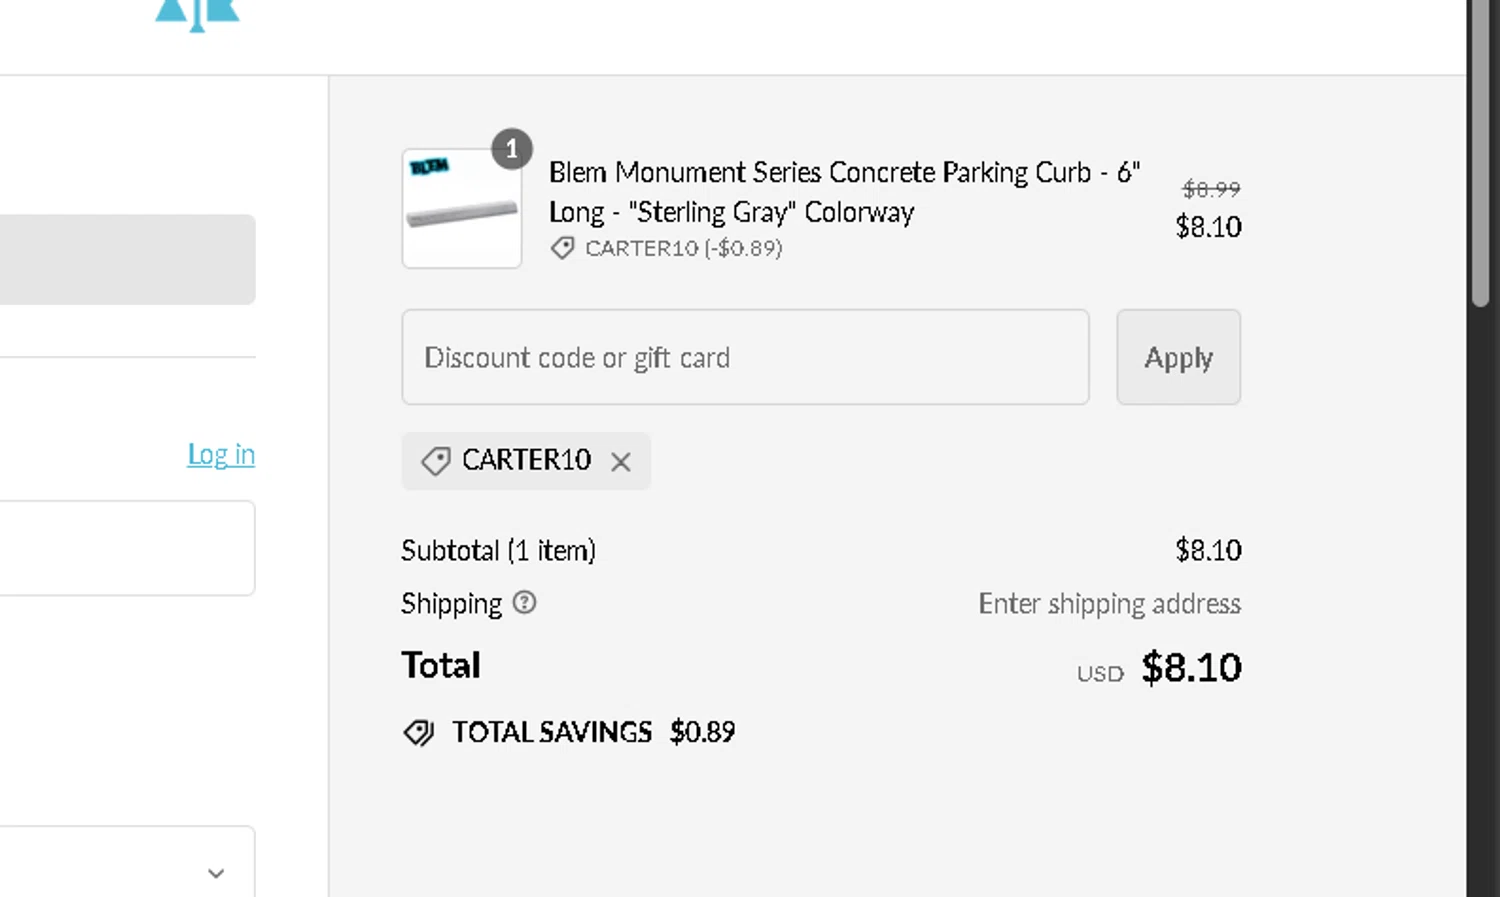Click the Total Savings tag icon
The height and width of the screenshot is (897, 1500).
pyautogui.click(x=419, y=733)
